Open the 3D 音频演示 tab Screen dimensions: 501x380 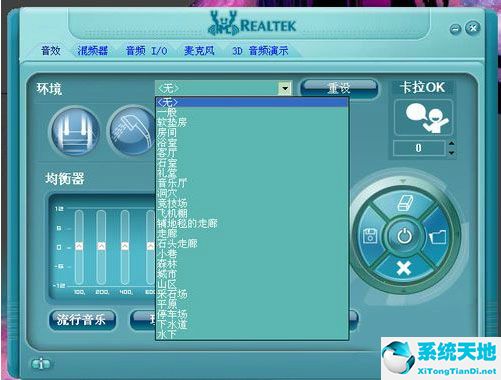(260, 51)
